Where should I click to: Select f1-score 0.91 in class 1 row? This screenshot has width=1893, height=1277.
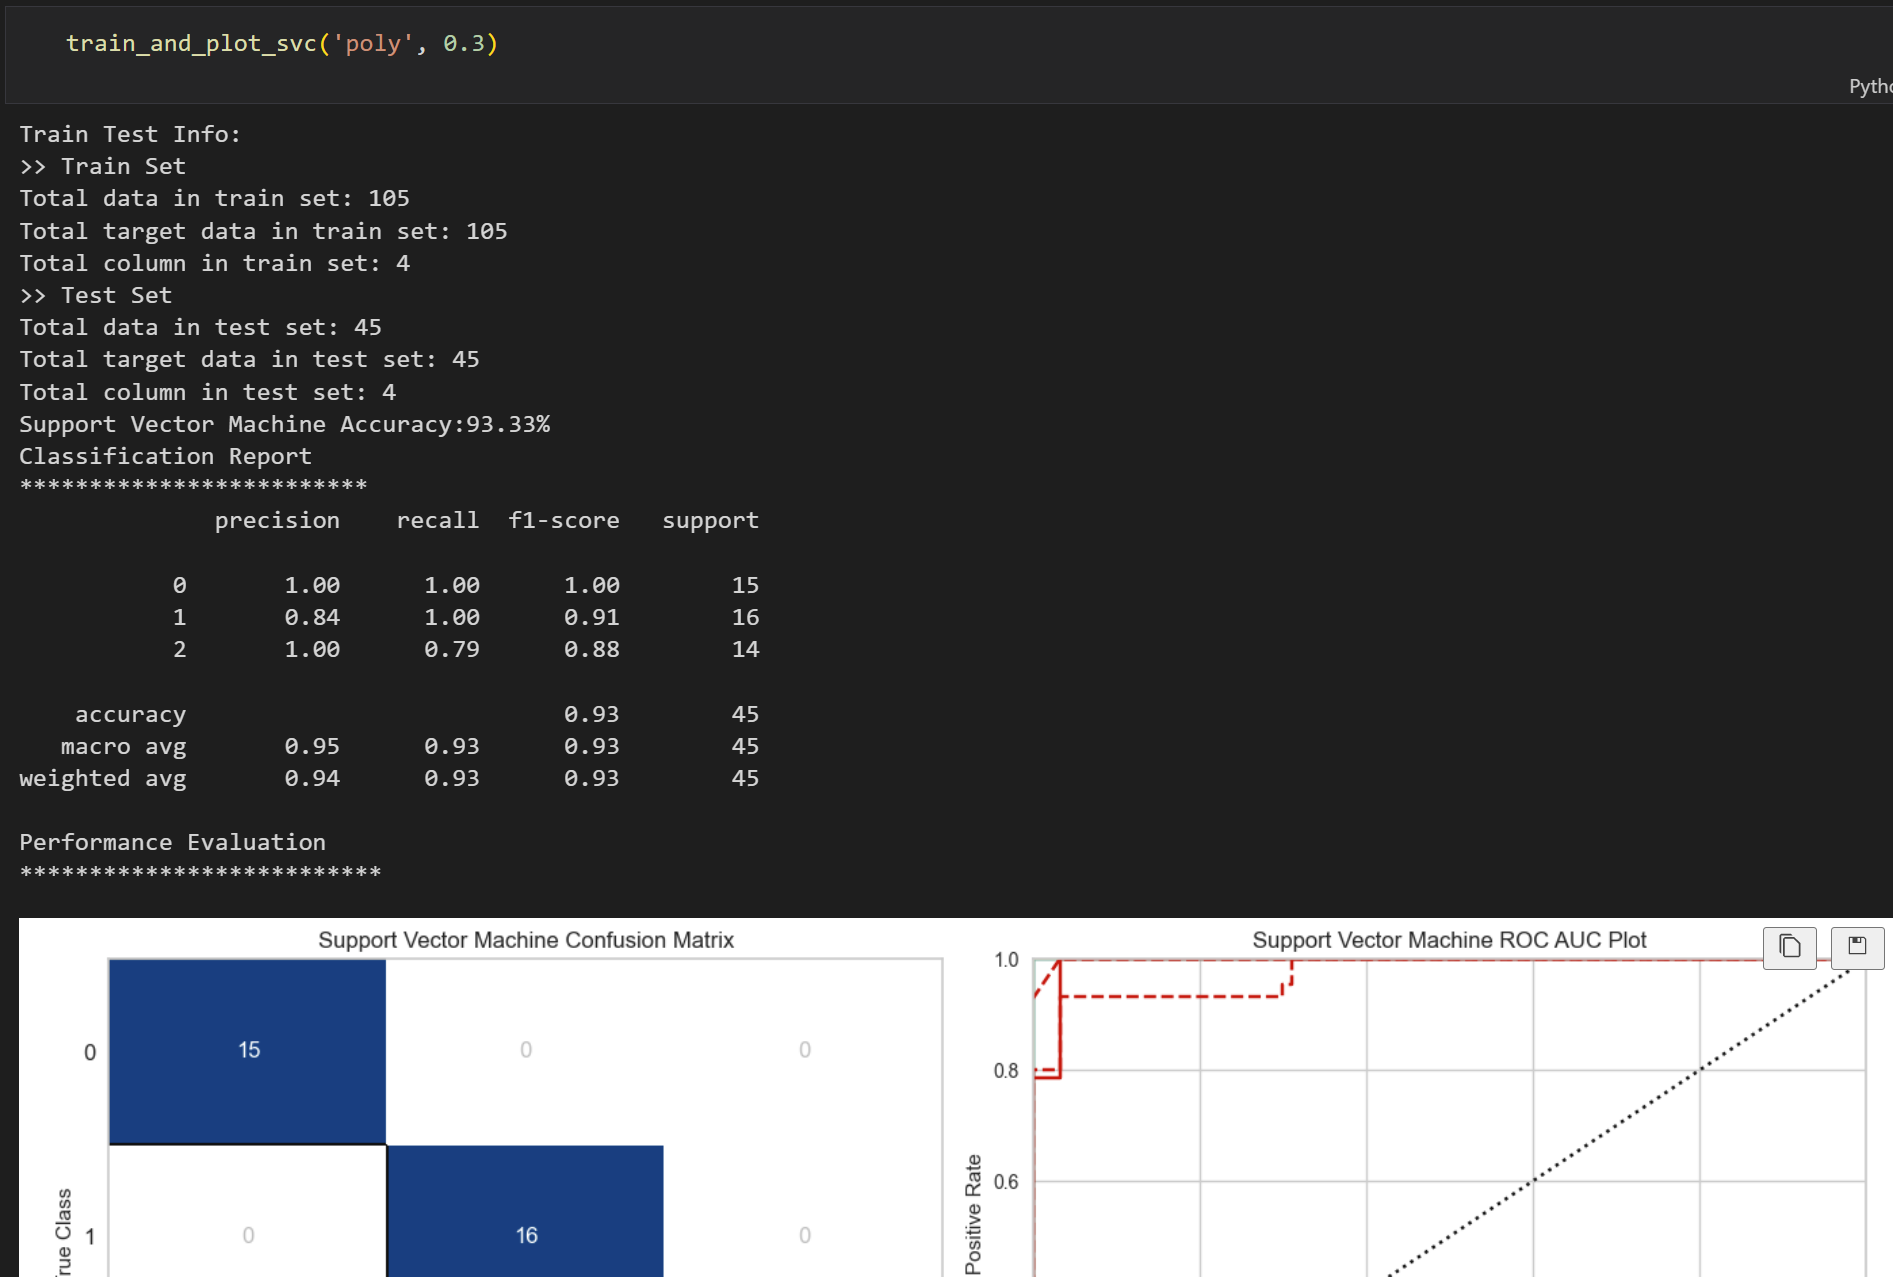pos(592,617)
